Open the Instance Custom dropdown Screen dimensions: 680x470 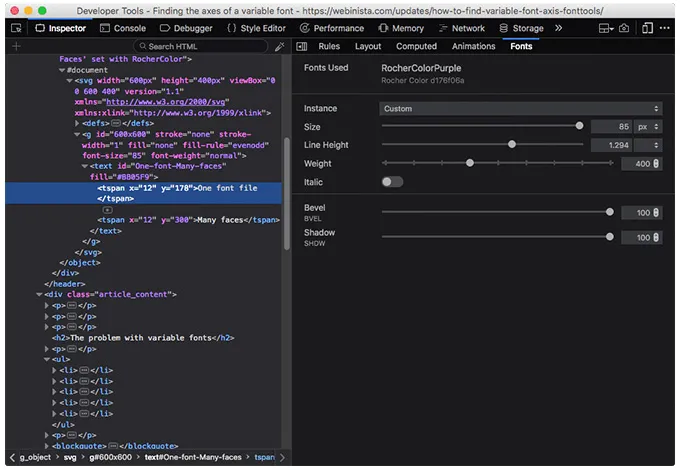[x=520, y=108]
